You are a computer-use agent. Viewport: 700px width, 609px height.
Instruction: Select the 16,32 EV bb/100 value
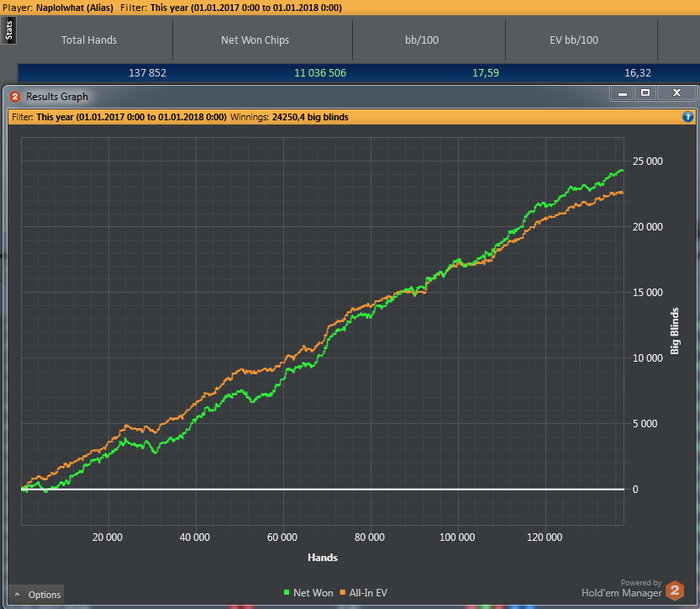pyautogui.click(x=638, y=73)
